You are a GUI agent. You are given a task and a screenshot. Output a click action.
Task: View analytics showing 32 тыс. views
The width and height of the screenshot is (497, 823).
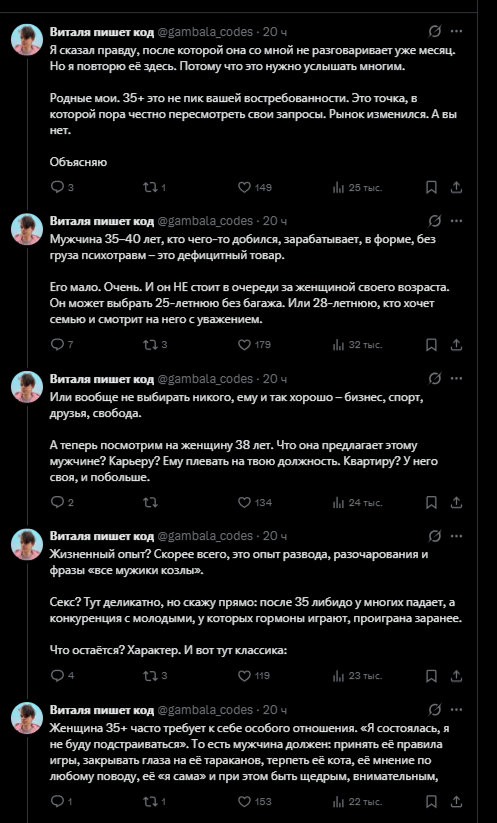(357, 345)
